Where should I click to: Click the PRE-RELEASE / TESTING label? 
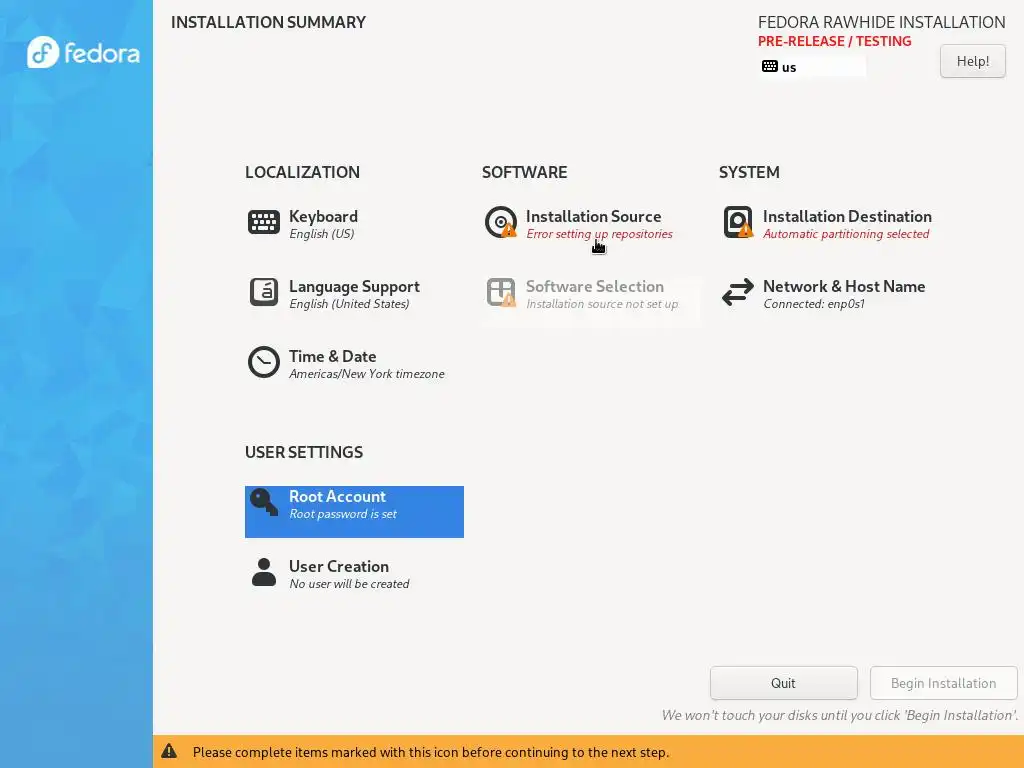834,41
